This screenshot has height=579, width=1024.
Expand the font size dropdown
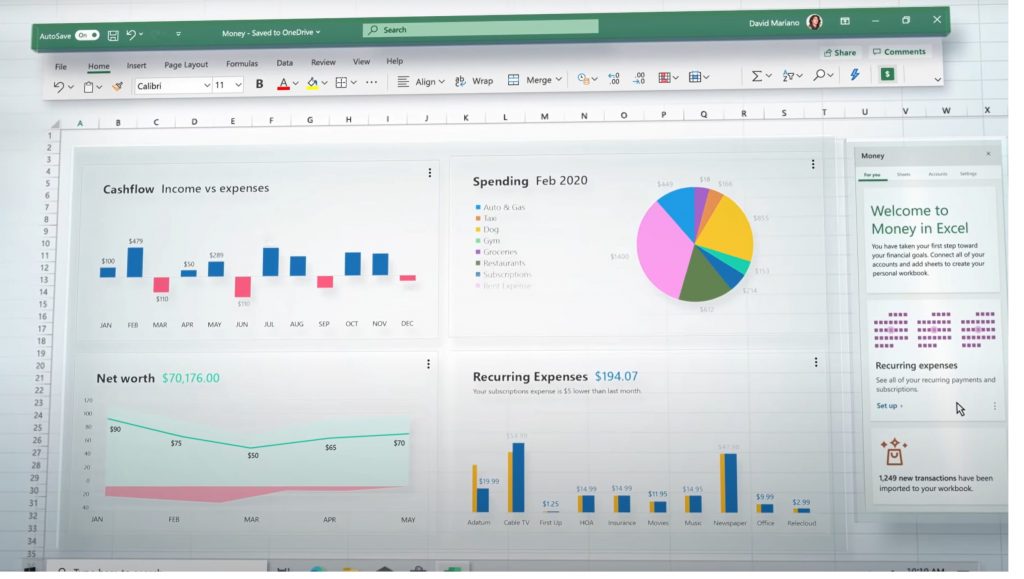pyautogui.click(x=238, y=86)
